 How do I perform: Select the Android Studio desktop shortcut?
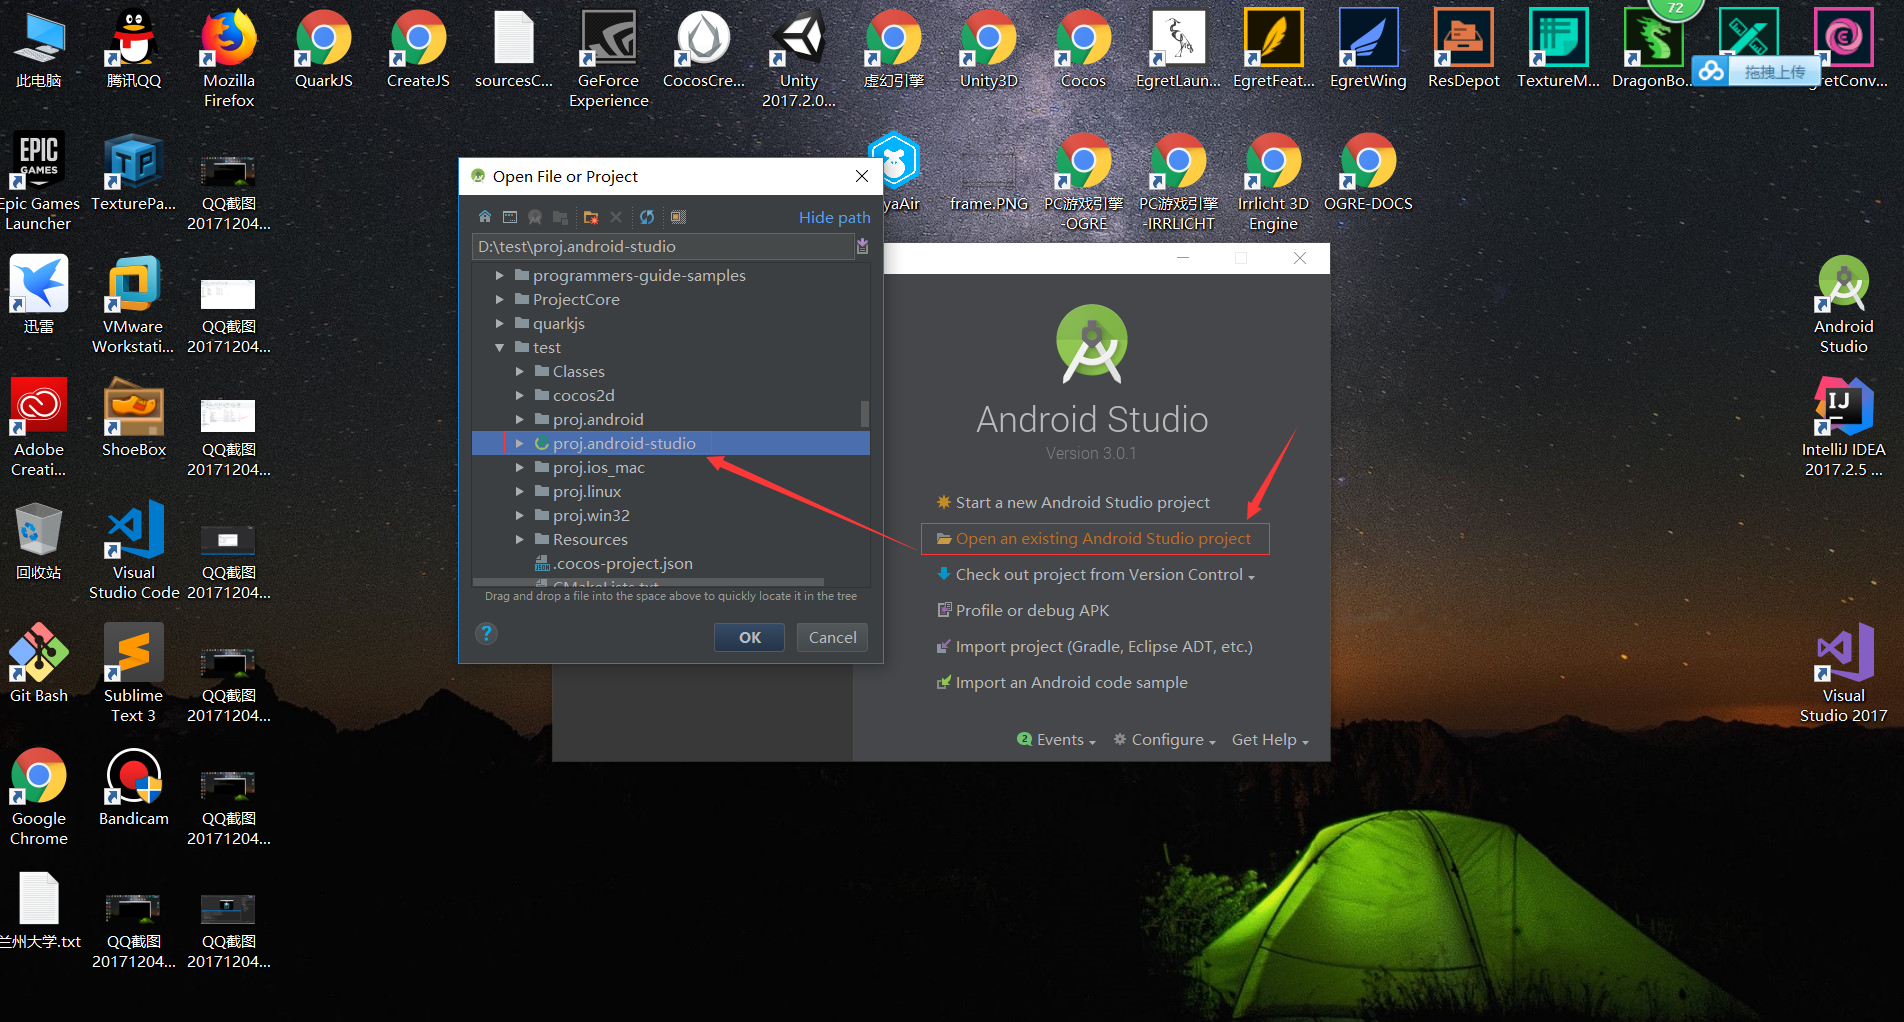pyautogui.click(x=1843, y=305)
